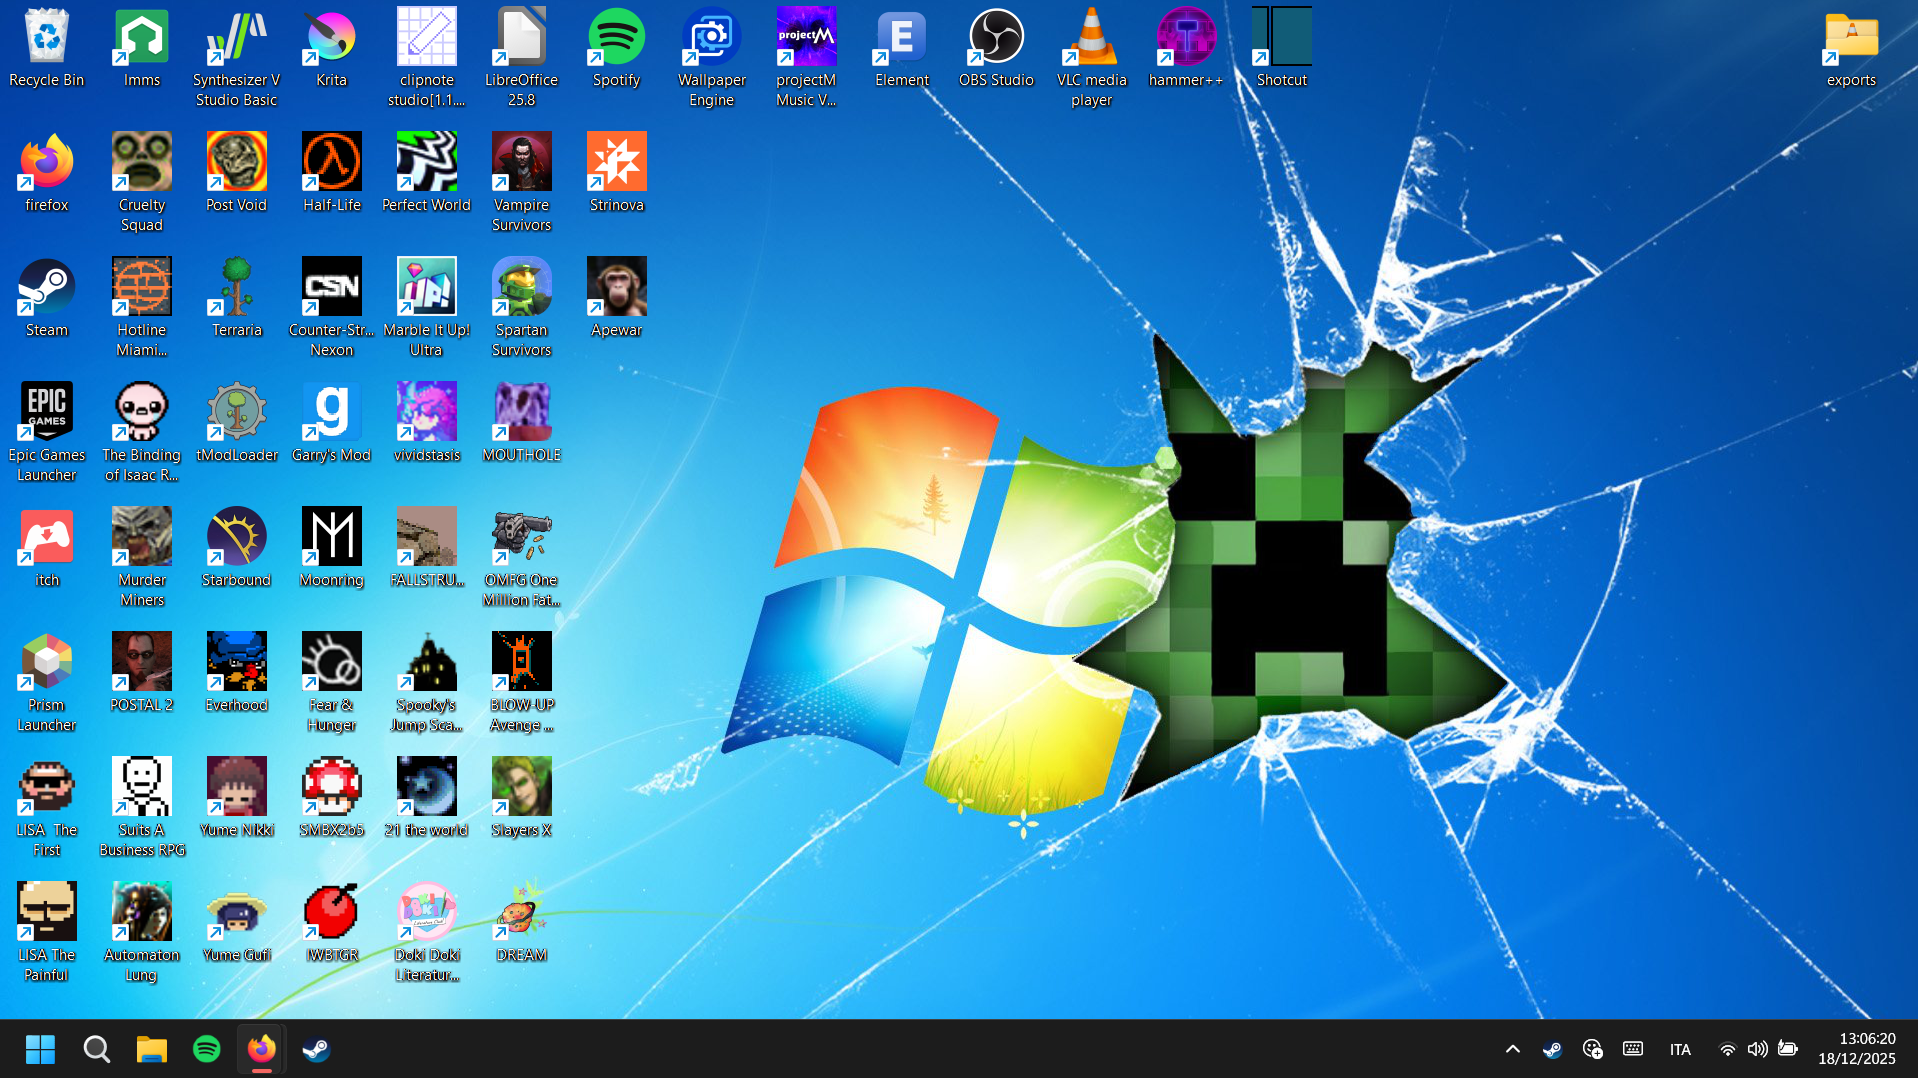Viewport: 1918px width, 1078px height.
Task: Open the touch keyboard tray icon
Action: point(1632,1049)
